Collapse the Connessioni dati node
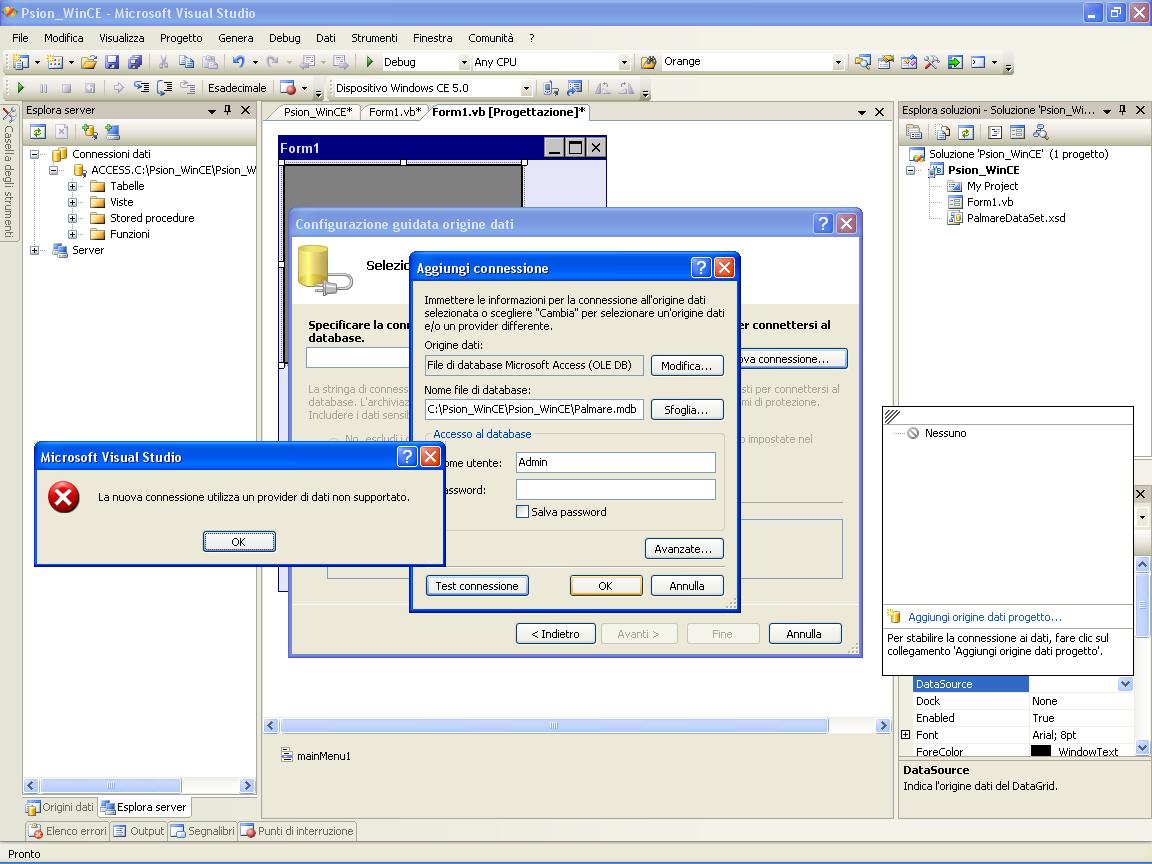Viewport: 1152px width, 864px height. [x=35, y=154]
